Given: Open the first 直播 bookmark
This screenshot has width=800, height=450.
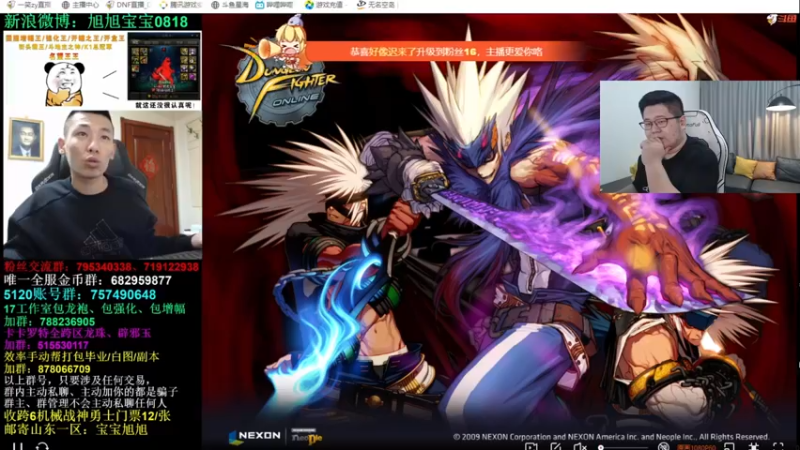Looking at the screenshot, I should coord(29,5).
